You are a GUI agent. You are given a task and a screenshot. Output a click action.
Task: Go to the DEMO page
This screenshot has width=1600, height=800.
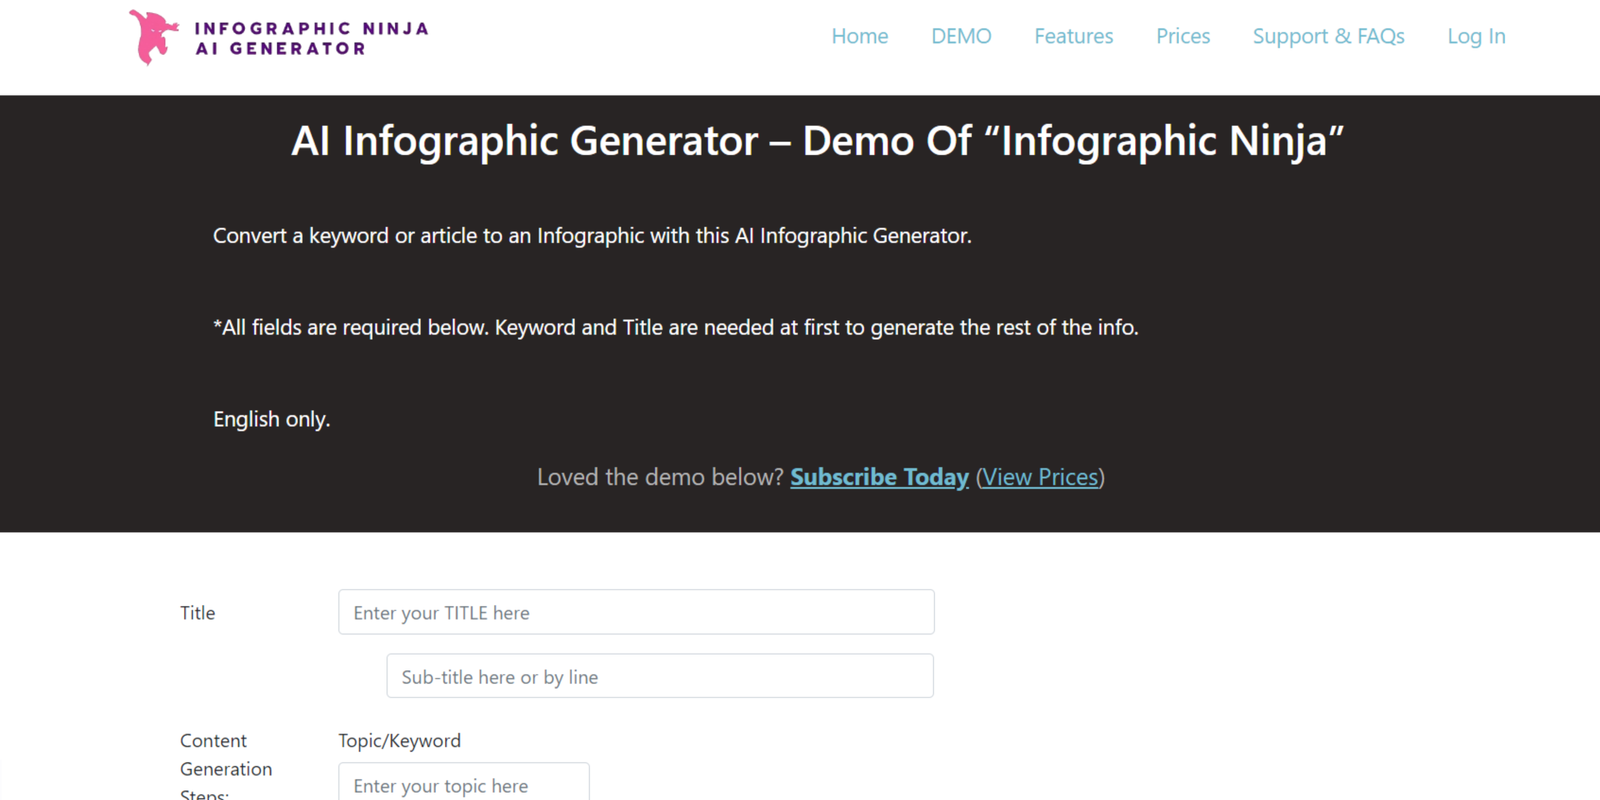[961, 36]
